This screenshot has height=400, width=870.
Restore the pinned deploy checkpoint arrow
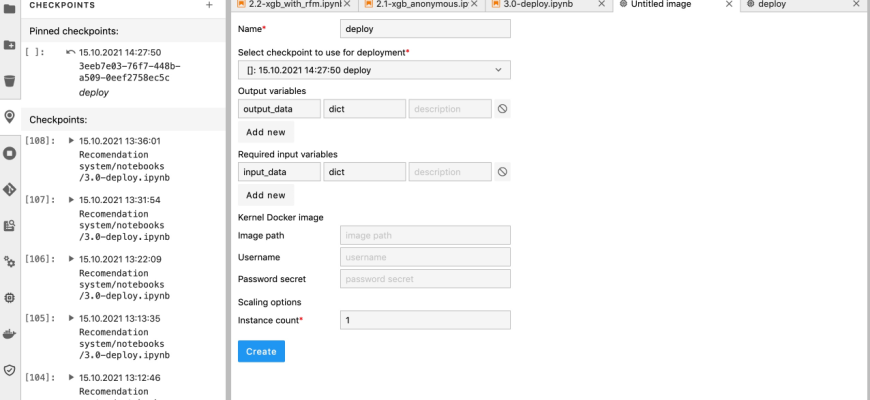(x=69, y=52)
